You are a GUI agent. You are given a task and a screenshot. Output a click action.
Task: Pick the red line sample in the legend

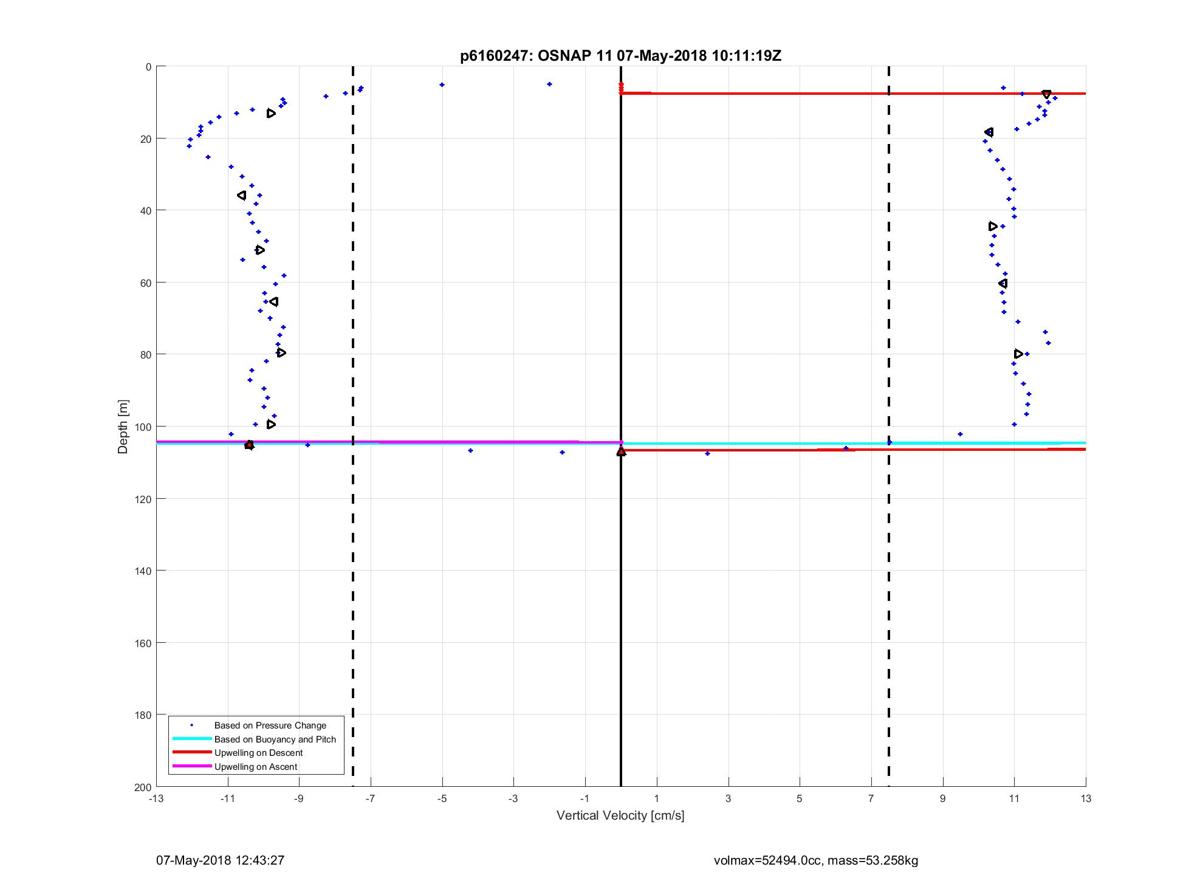(x=191, y=753)
